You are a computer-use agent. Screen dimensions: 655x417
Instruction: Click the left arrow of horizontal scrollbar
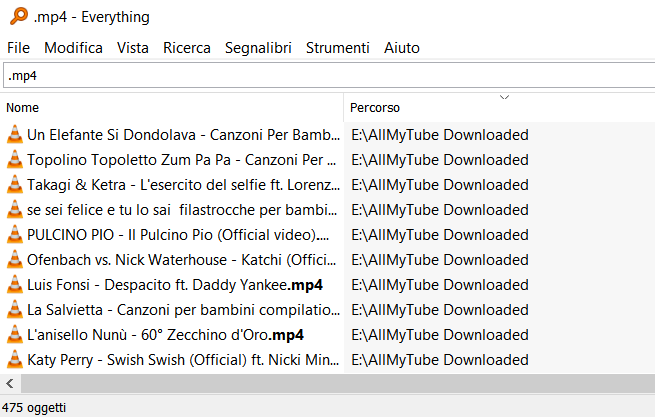tap(10, 383)
